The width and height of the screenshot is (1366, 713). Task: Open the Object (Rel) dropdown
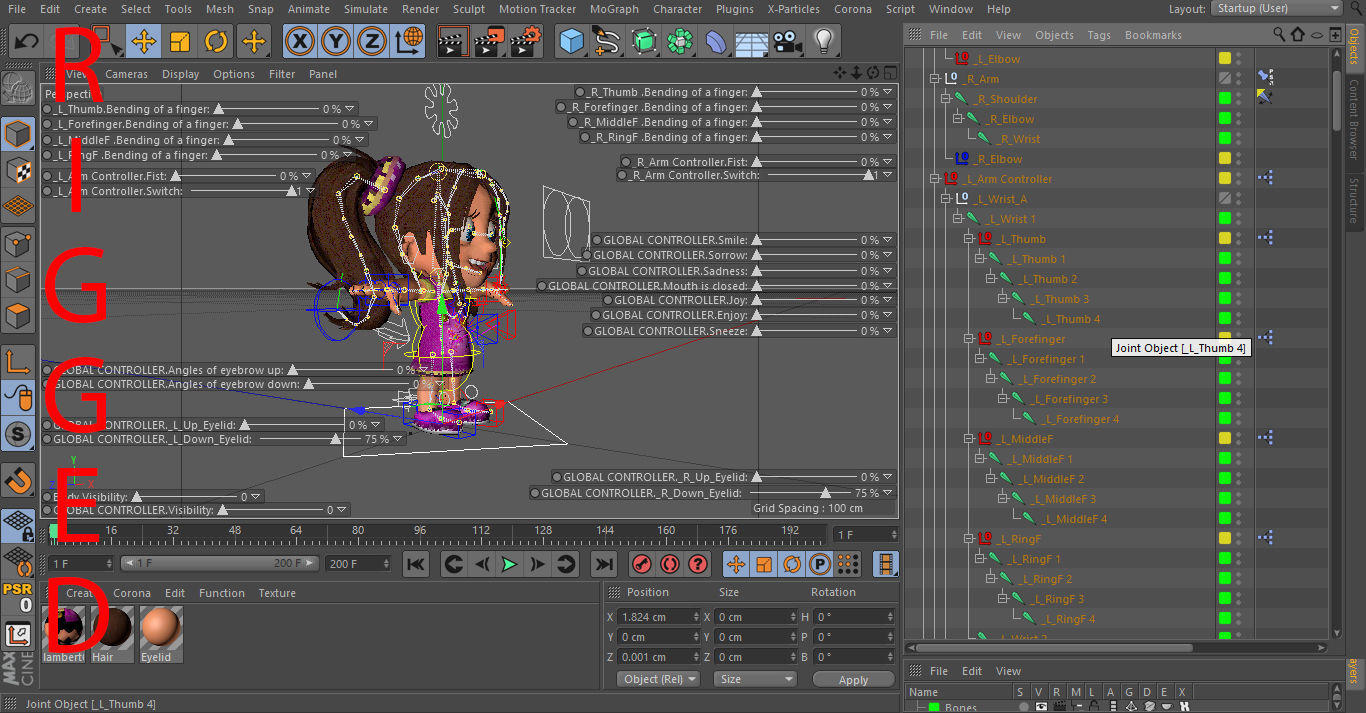click(x=659, y=679)
